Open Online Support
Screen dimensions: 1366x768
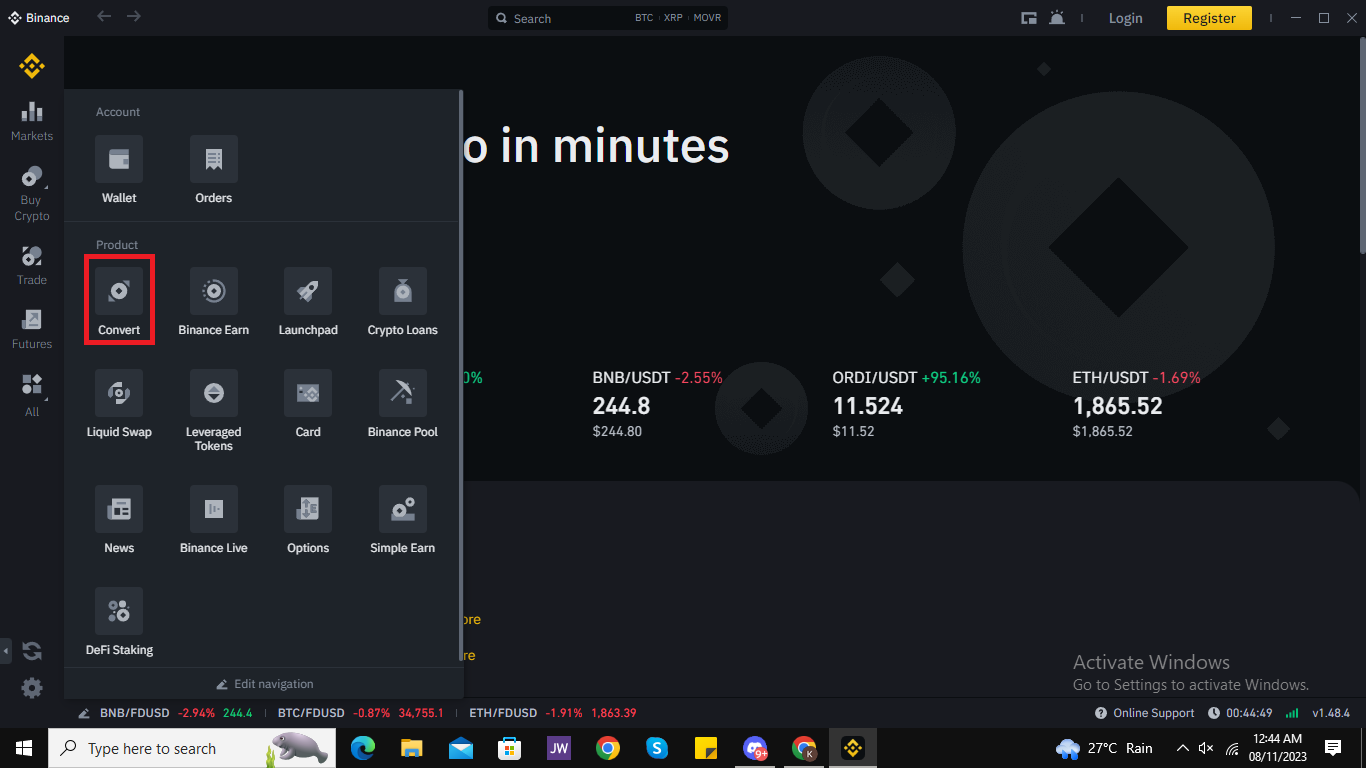coord(1145,713)
